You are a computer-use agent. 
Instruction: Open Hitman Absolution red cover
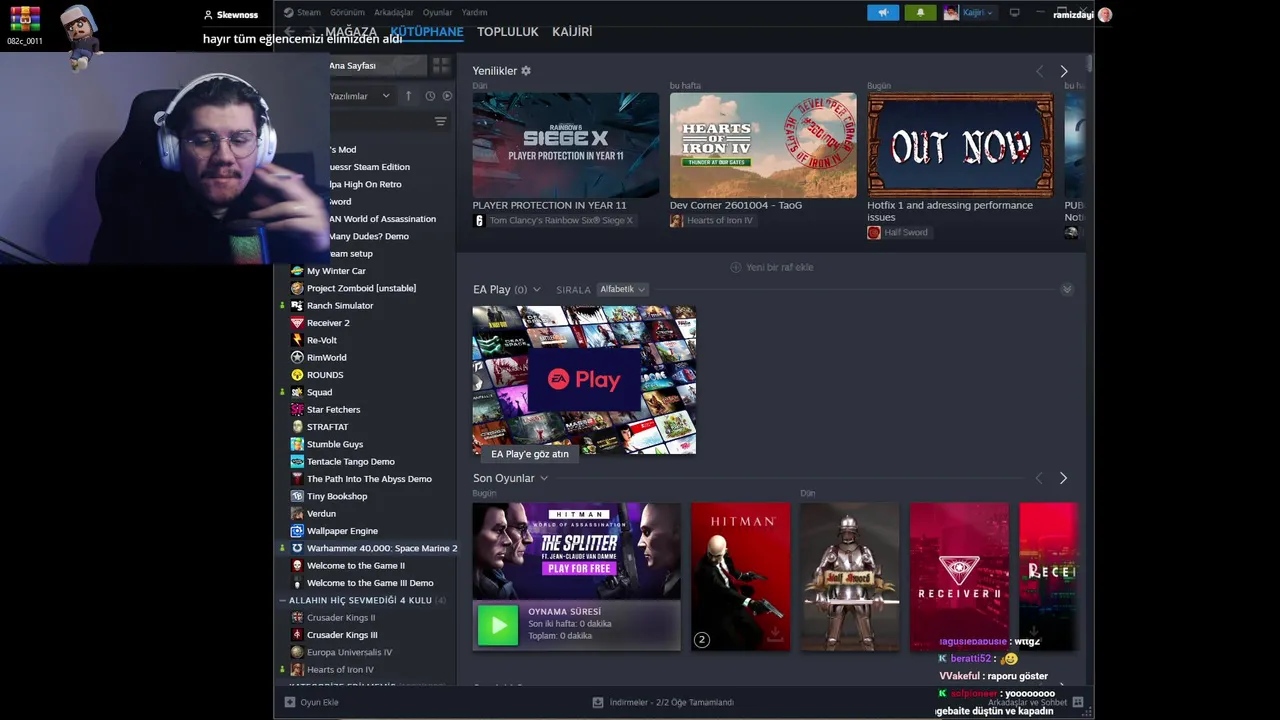(x=740, y=577)
